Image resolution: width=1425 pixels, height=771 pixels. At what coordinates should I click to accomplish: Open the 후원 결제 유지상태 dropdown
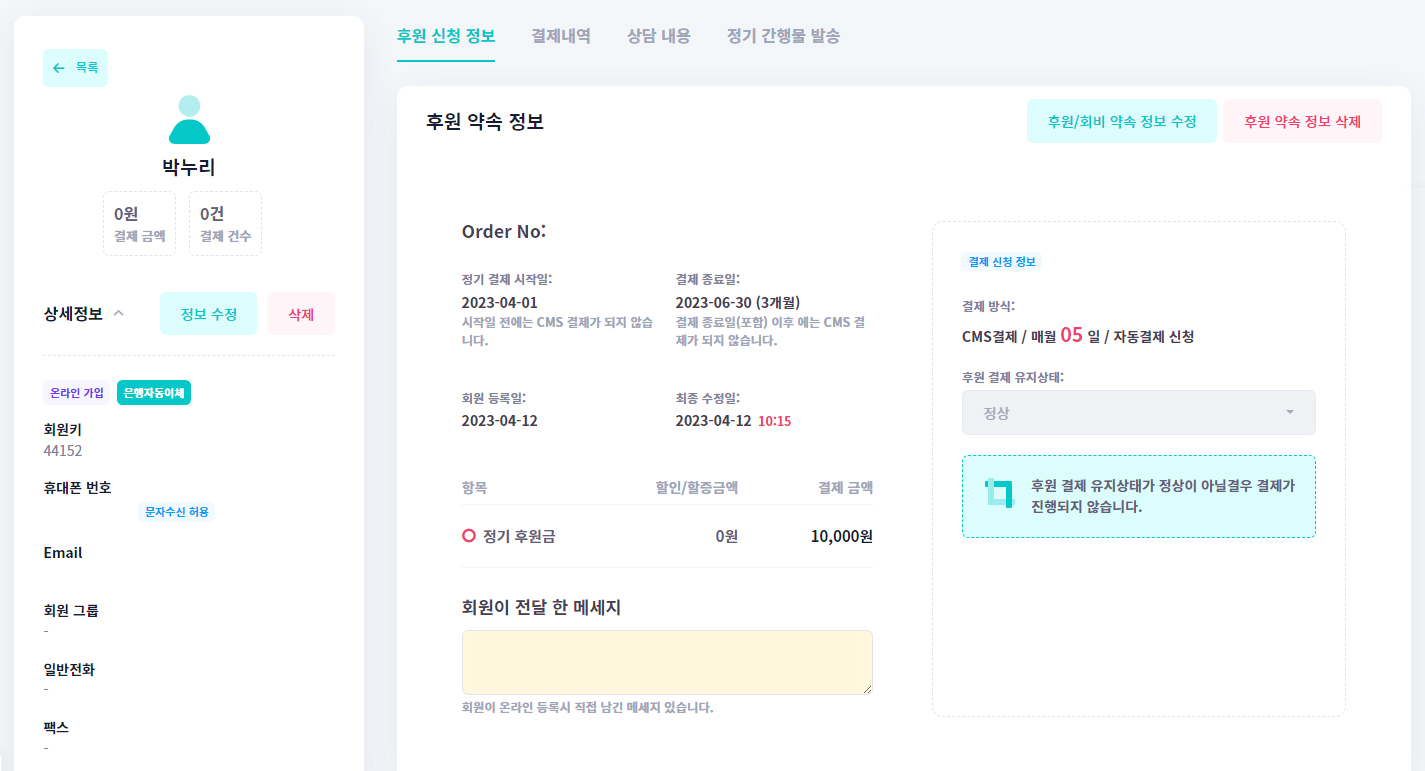tap(1138, 412)
